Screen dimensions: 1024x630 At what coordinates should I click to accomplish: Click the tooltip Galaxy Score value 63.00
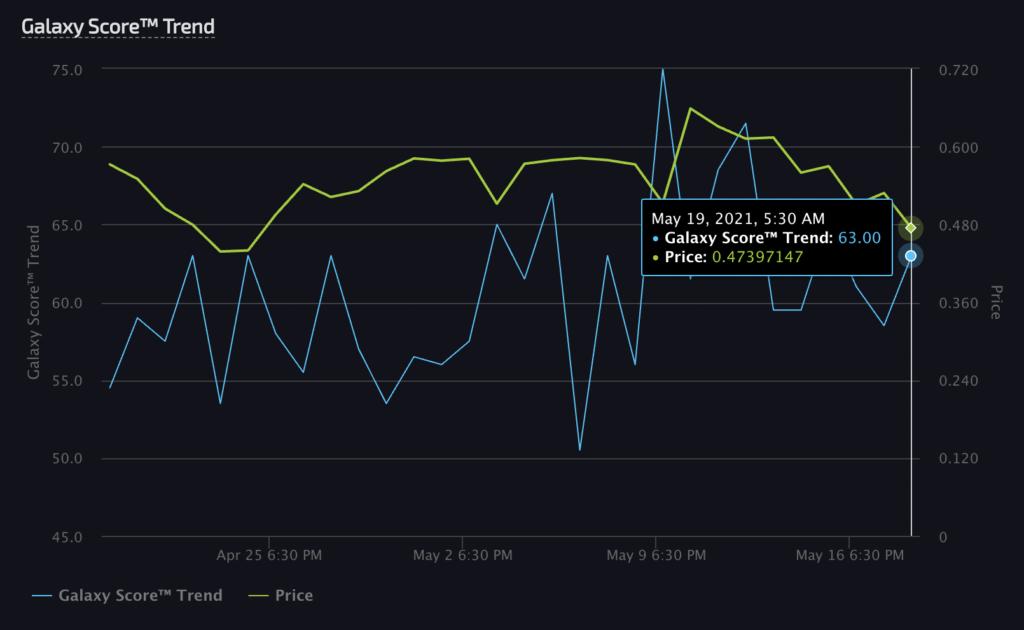859,238
